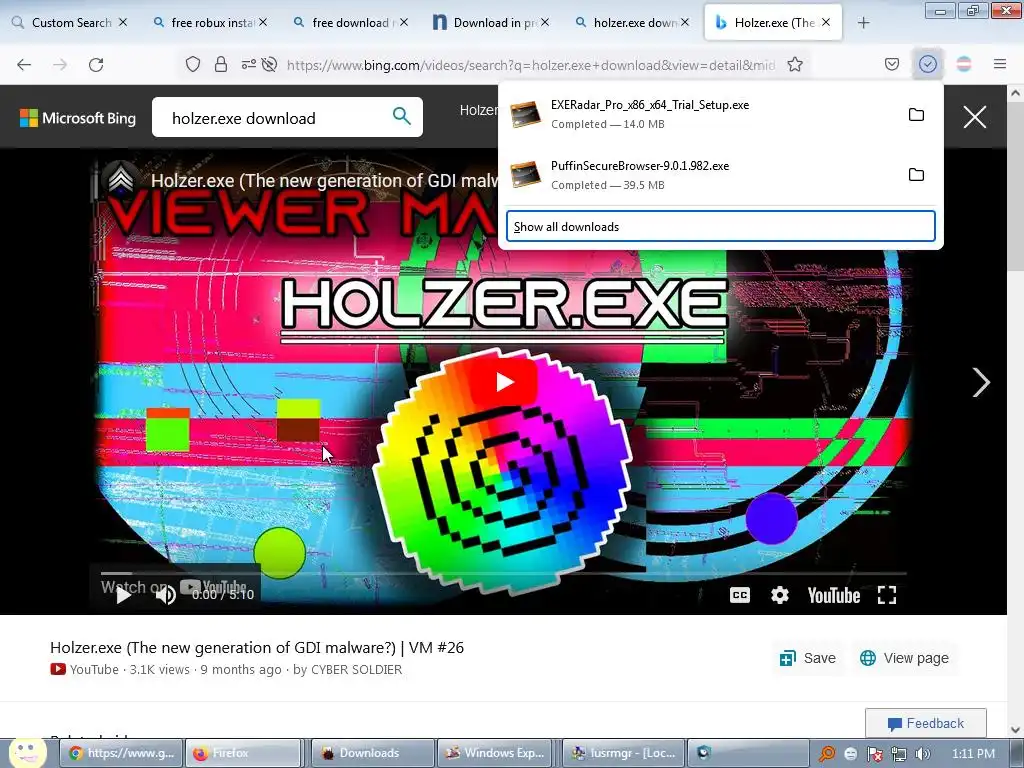1024x768 pixels.
Task: Bookmark this page with the star icon
Action: (x=795, y=64)
